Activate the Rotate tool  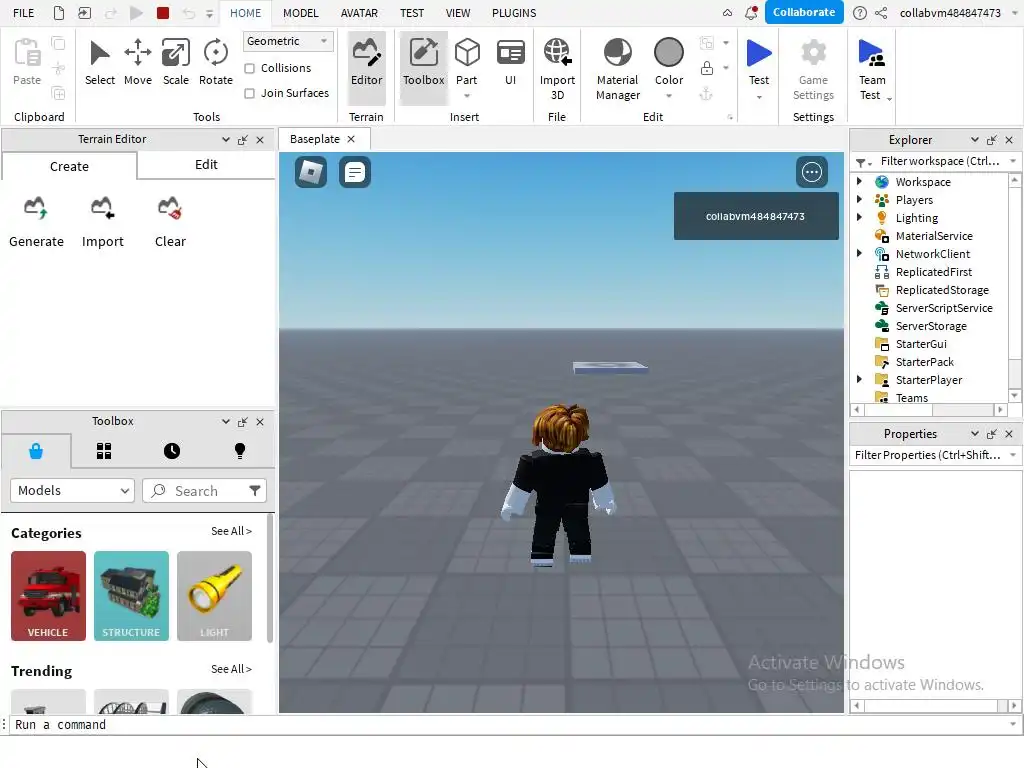click(x=216, y=63)
